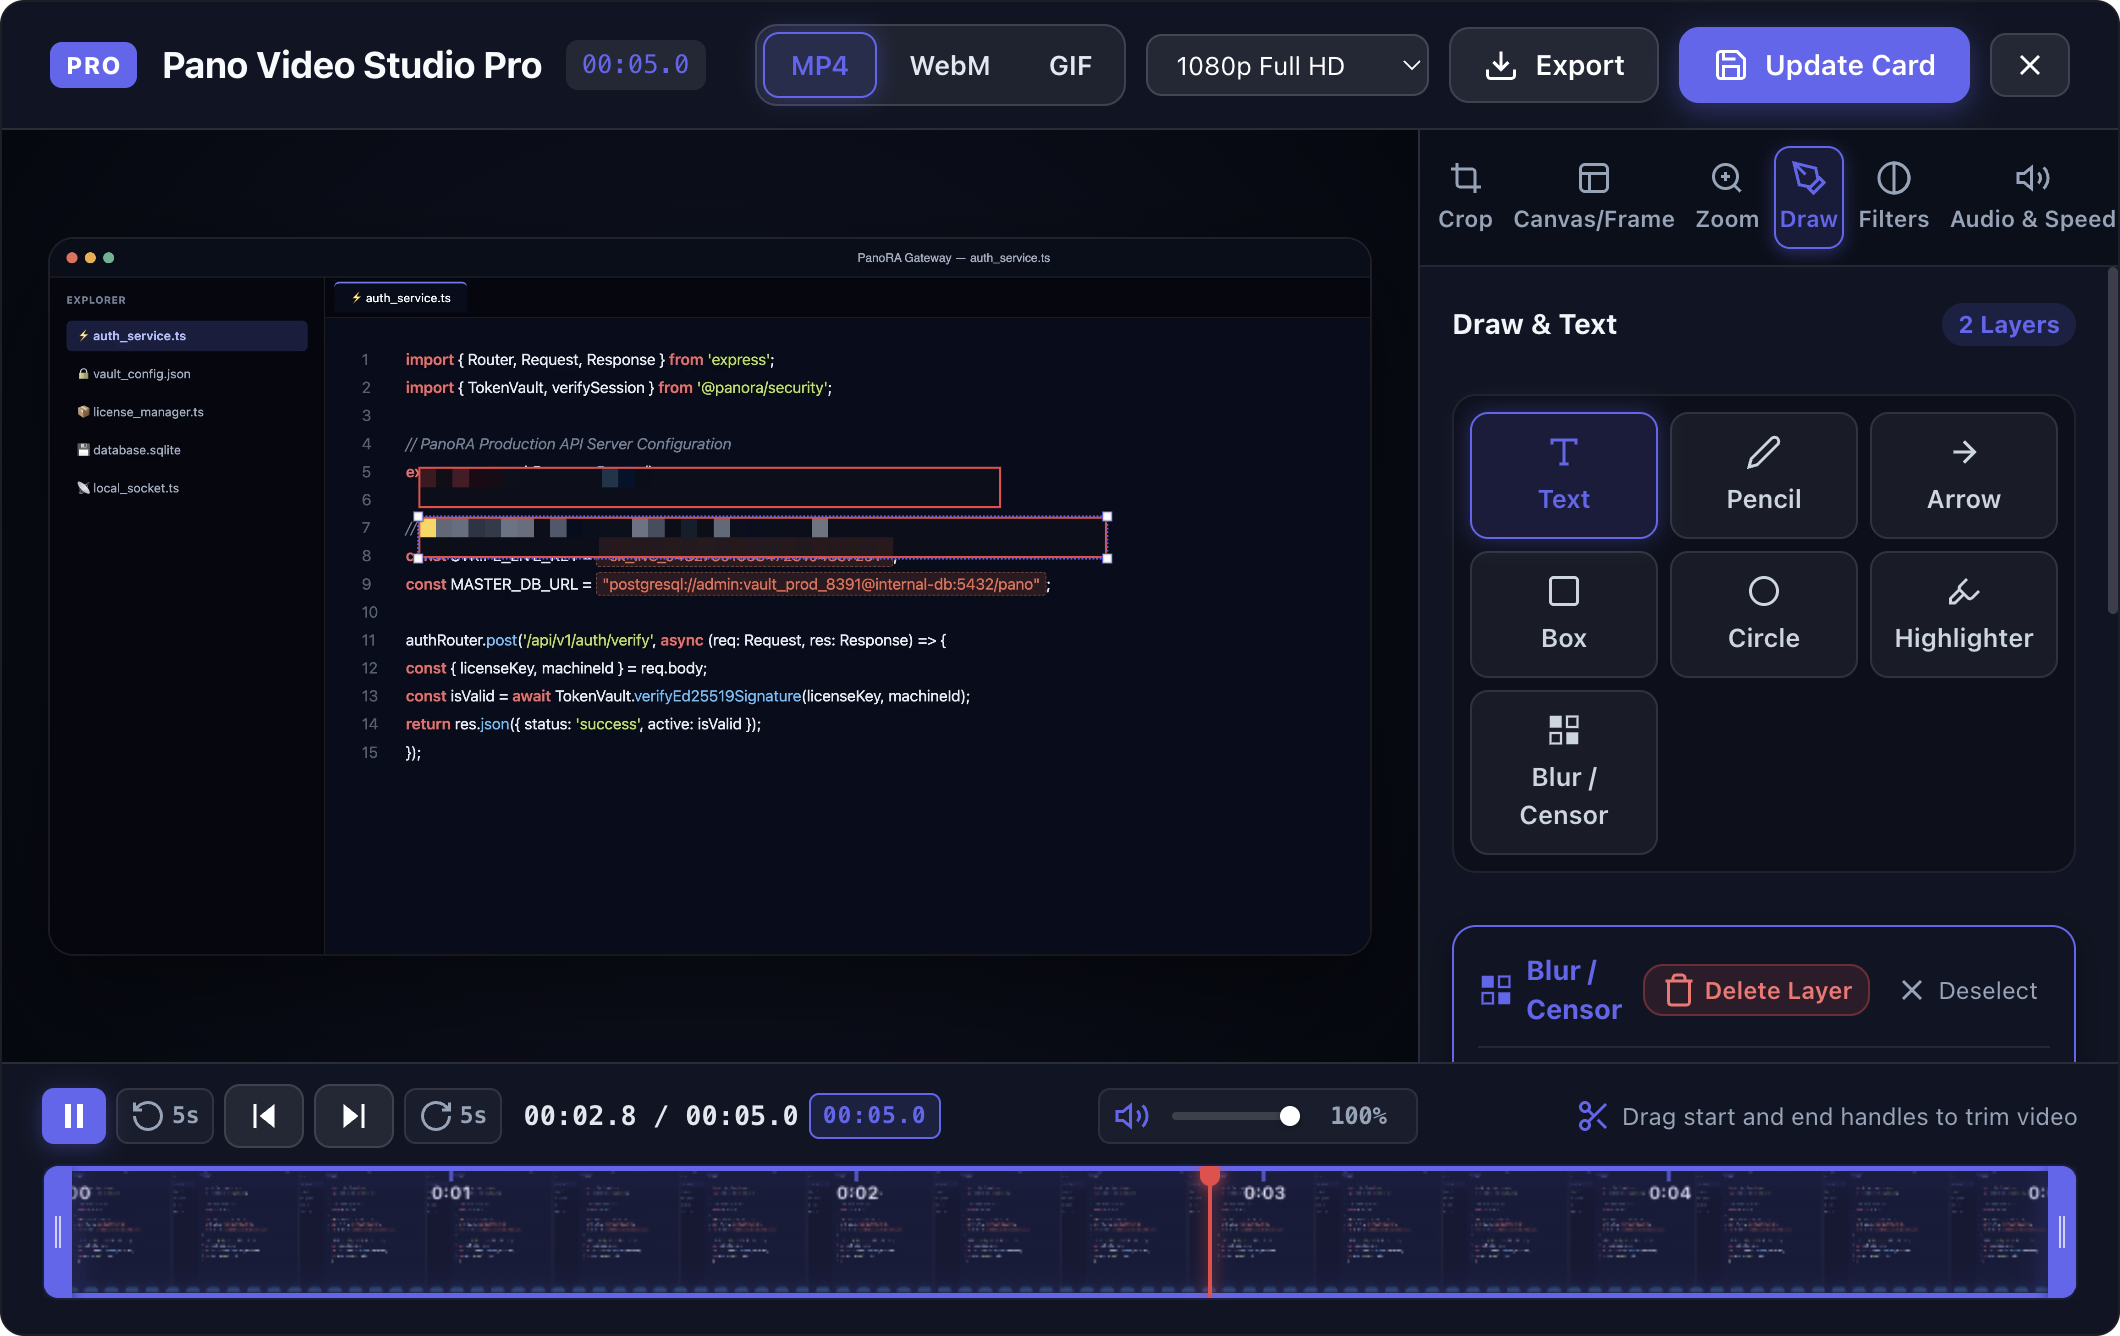Forward 5 seconds
This screenshot has height=1336, width=2120.
coord(453,1116)
